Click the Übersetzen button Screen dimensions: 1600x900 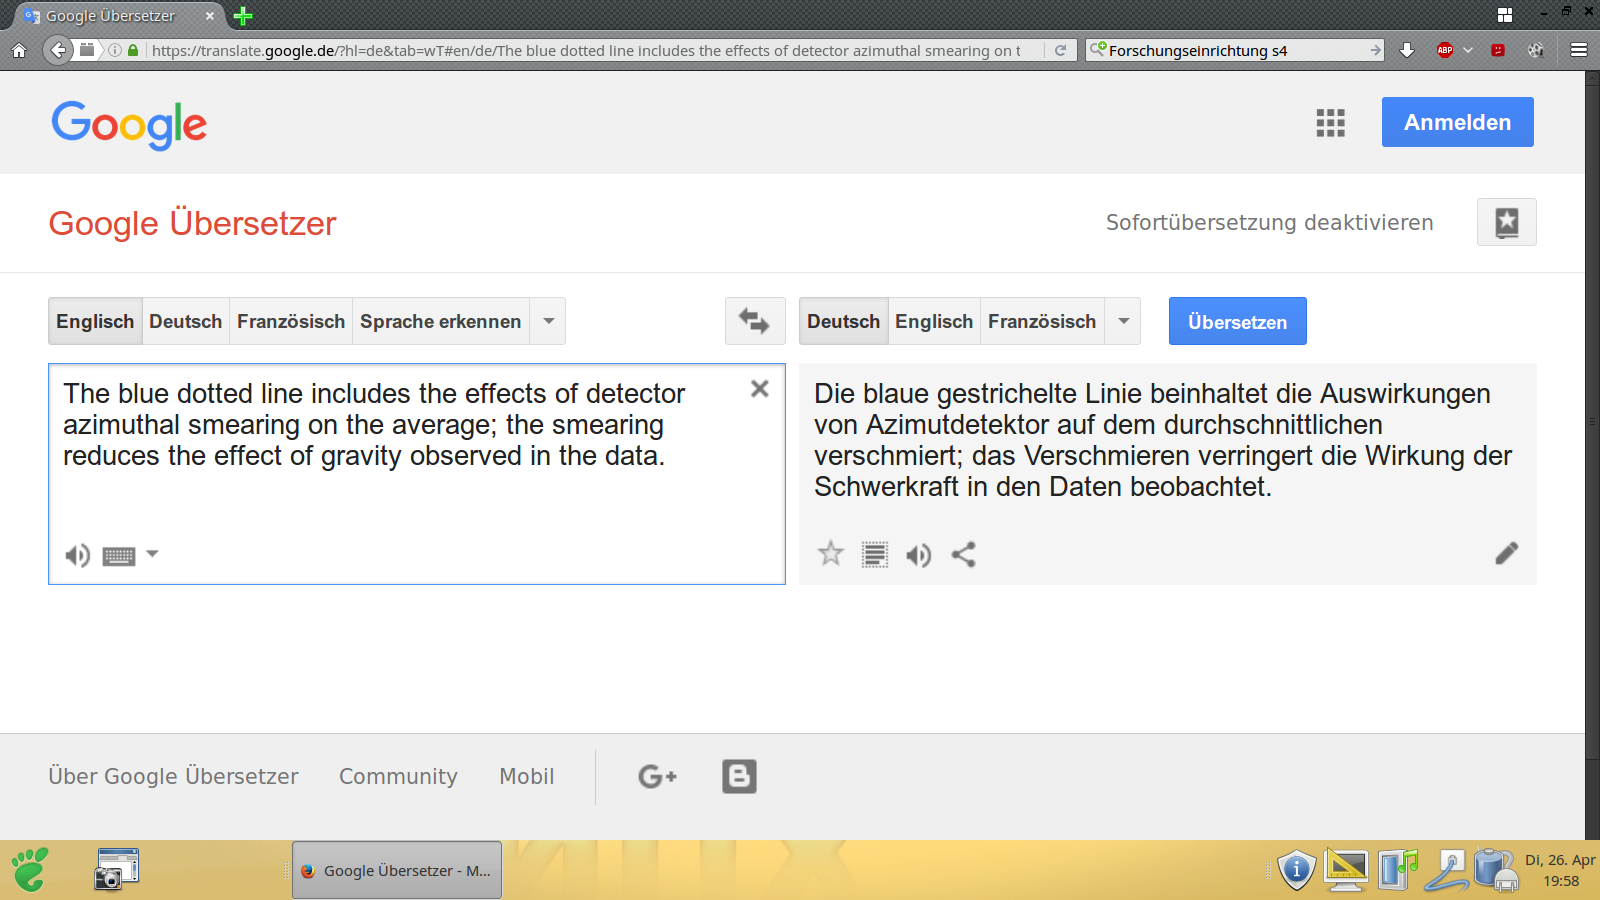tap(1238, 321)
